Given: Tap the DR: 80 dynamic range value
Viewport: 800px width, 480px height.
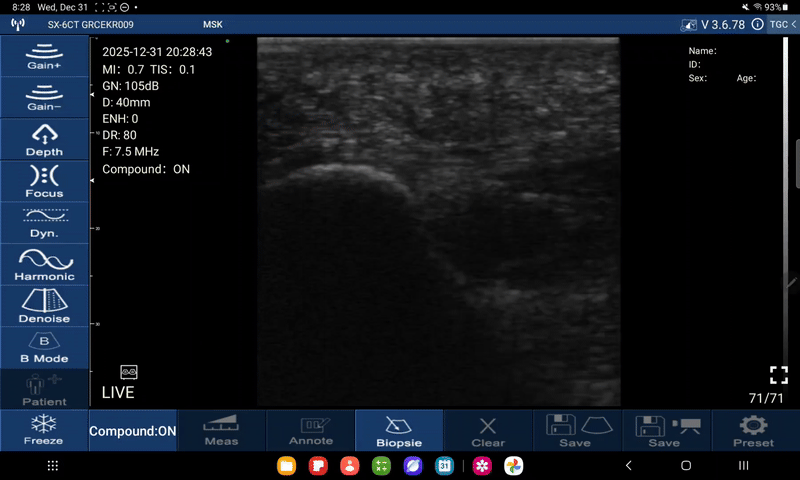Looking at the screenshot, I should [x=119, y=135].
